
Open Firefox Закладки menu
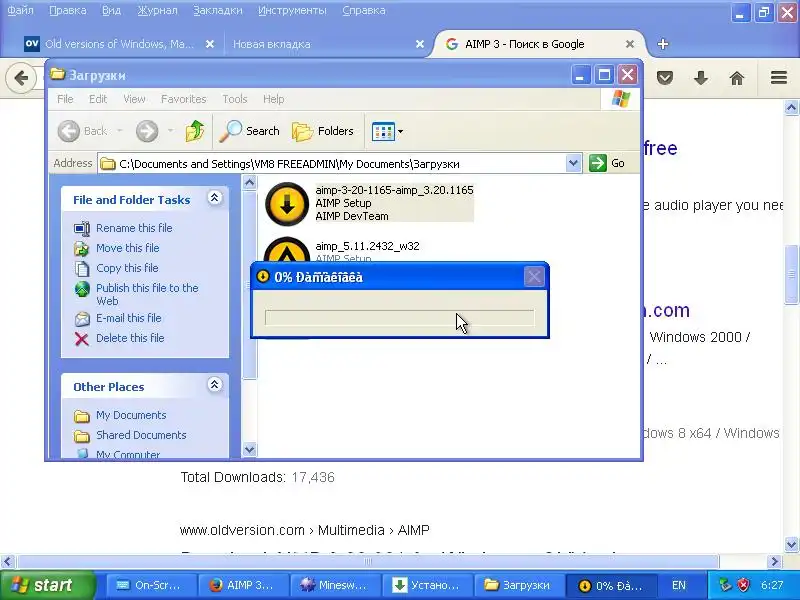pyautogui.click(x=218, y=10)
